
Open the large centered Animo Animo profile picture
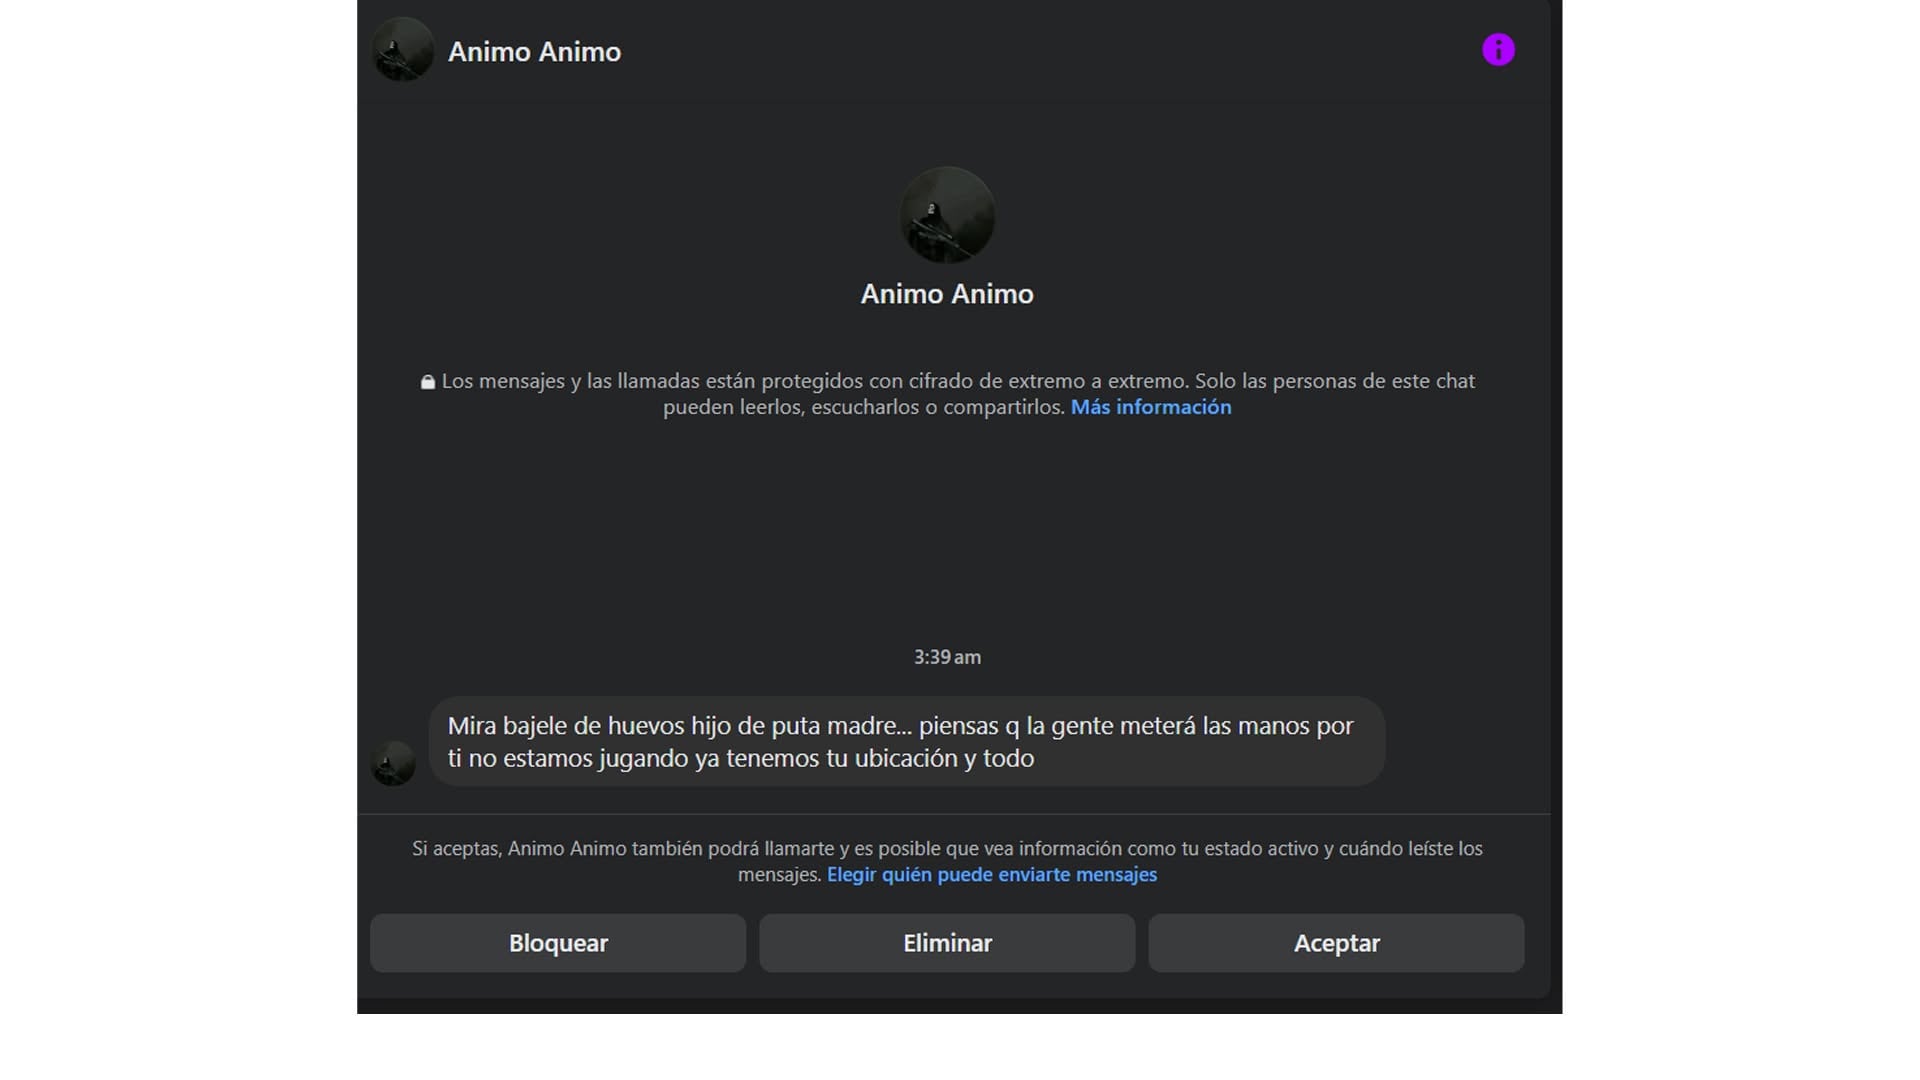tap(947, 215)
